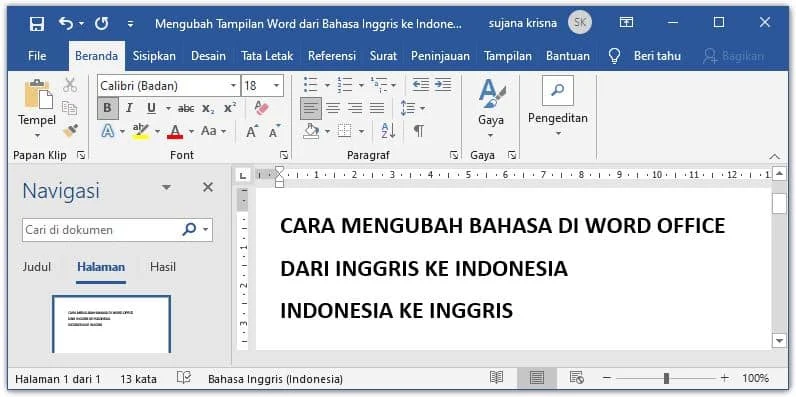
Task: Toggle subscript formatting
Action: pos(208,109)
